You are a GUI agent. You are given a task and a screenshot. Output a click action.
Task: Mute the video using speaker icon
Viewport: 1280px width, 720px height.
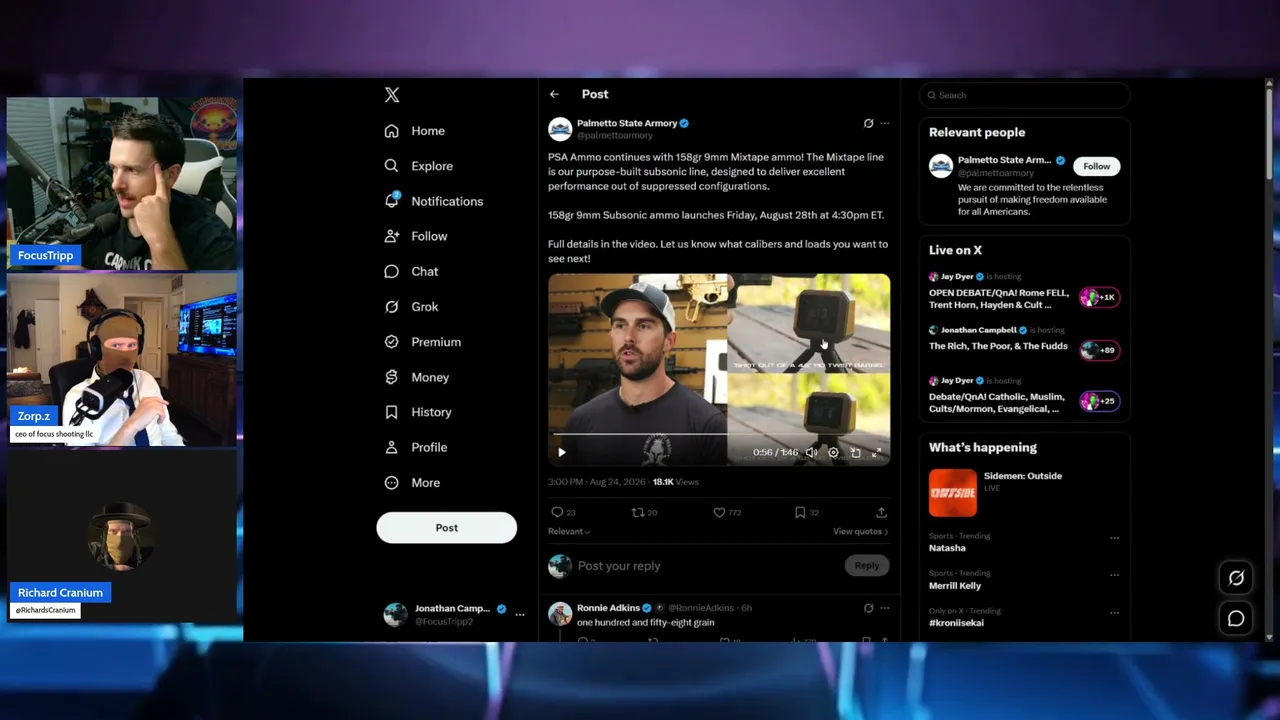[x=811, y=452]
